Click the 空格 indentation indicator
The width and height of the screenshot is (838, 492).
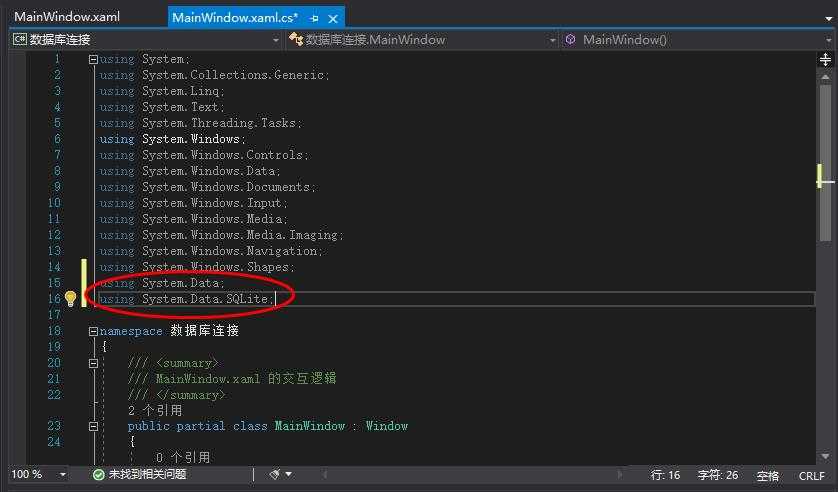767,475
